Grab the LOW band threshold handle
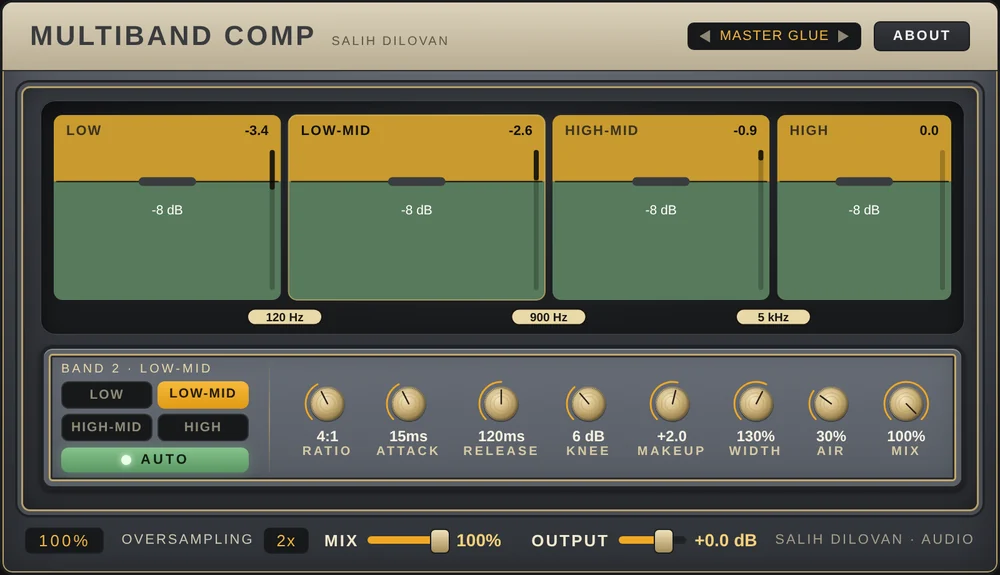The width and height of the screenshot is (1000, 575). tap(167, 182)
